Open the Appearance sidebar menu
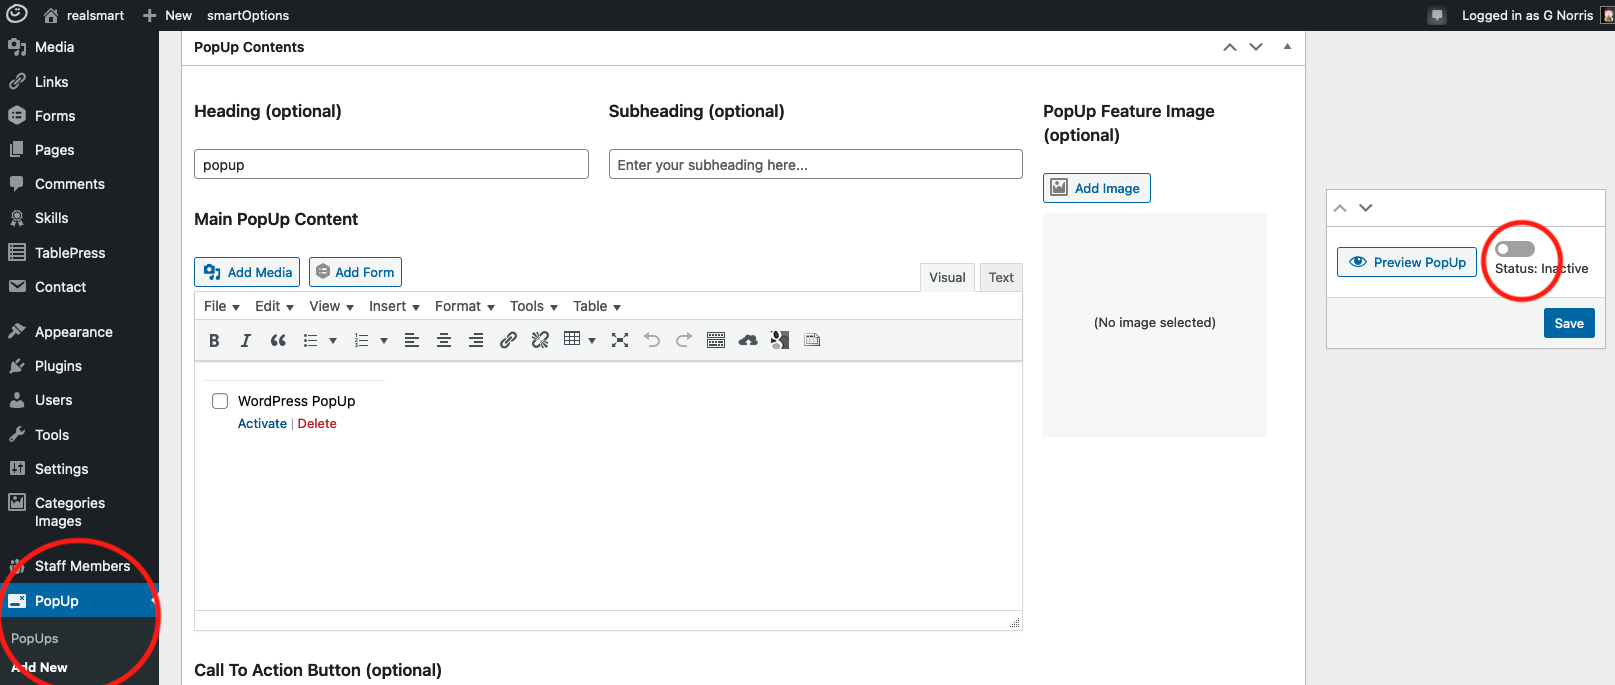This screenshot has width=1615, height=685. pyautogui.click(x=73, y=332)
